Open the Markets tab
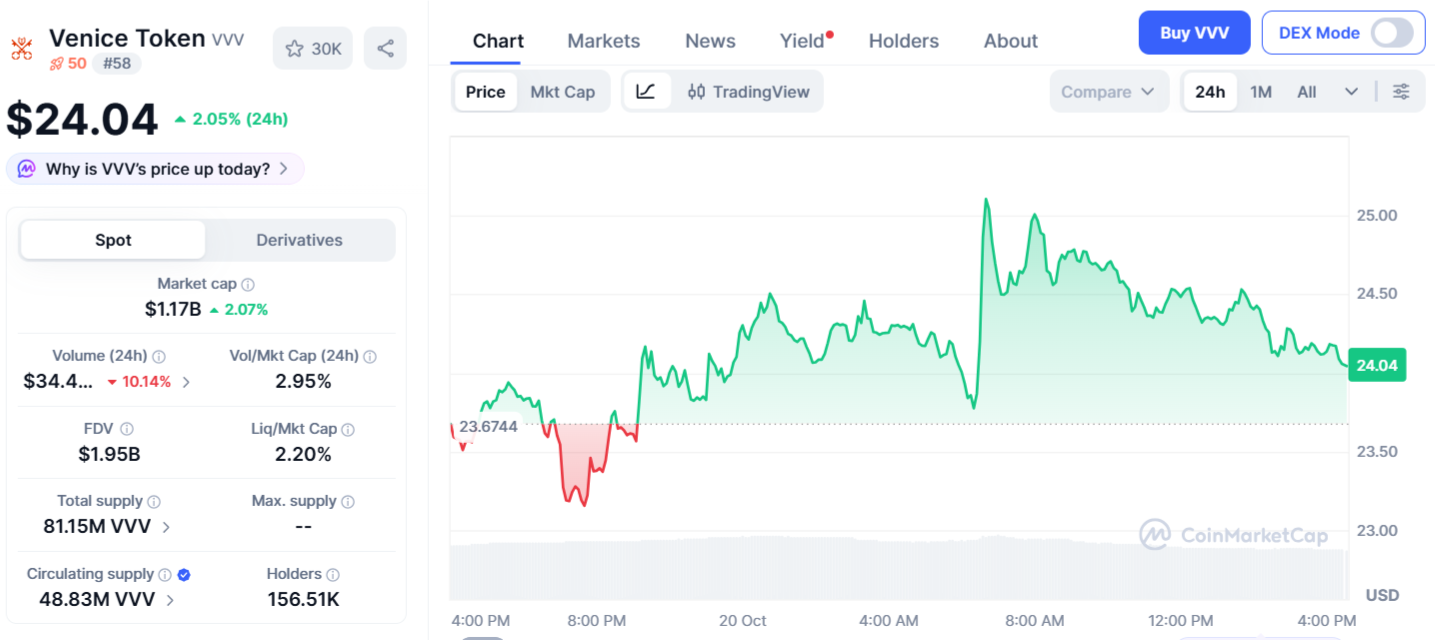 [603, 41]
